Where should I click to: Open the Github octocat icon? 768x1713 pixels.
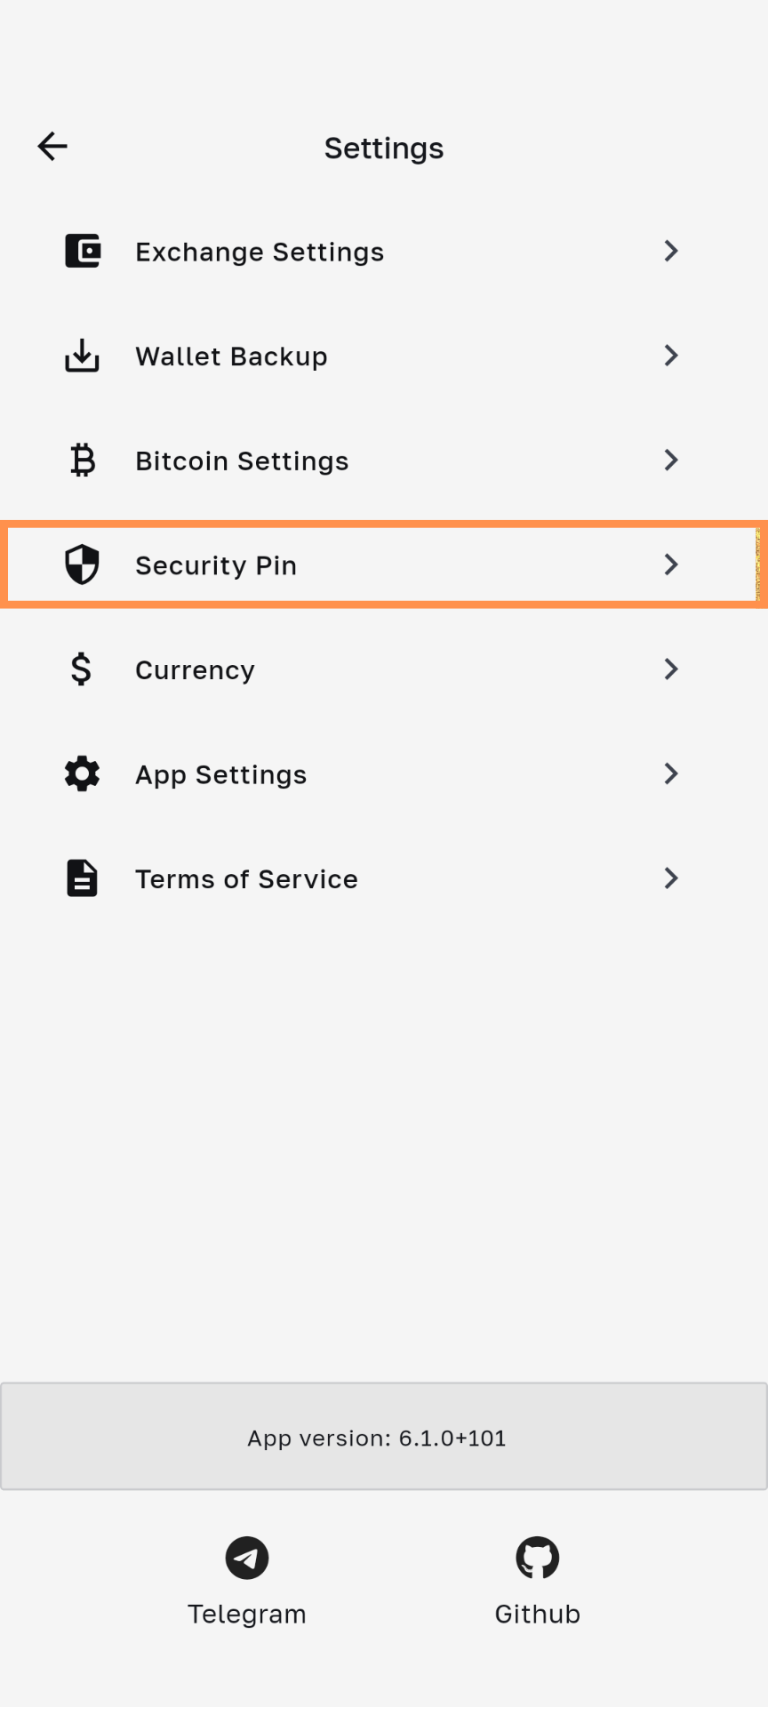click(537, 1557)
